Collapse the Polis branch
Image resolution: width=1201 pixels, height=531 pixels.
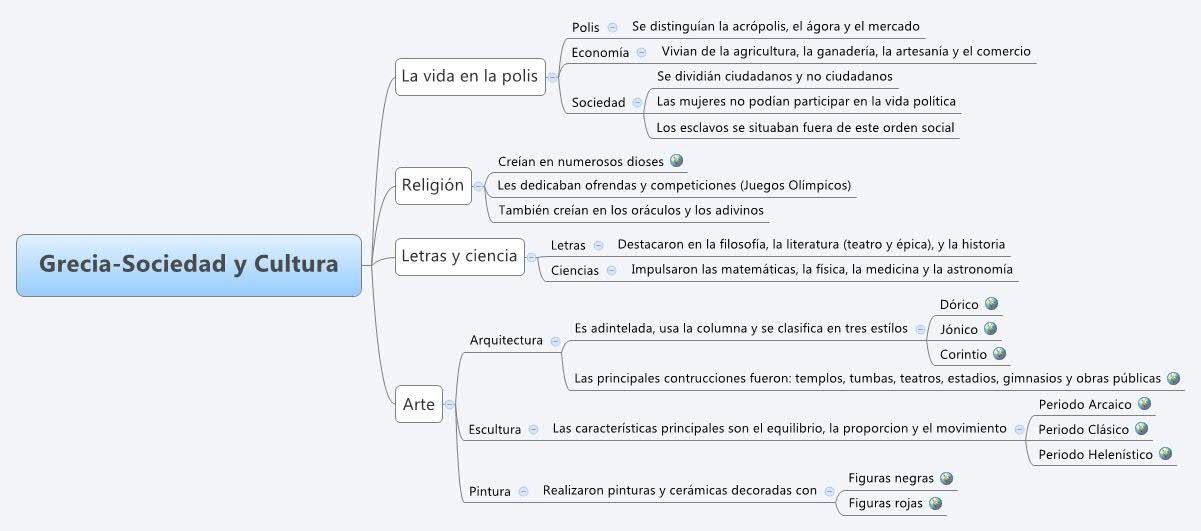click(612, 27)
